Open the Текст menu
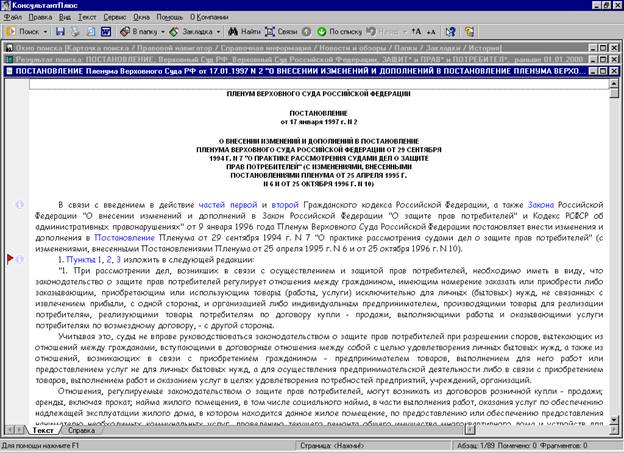 (x=87, y=17)
